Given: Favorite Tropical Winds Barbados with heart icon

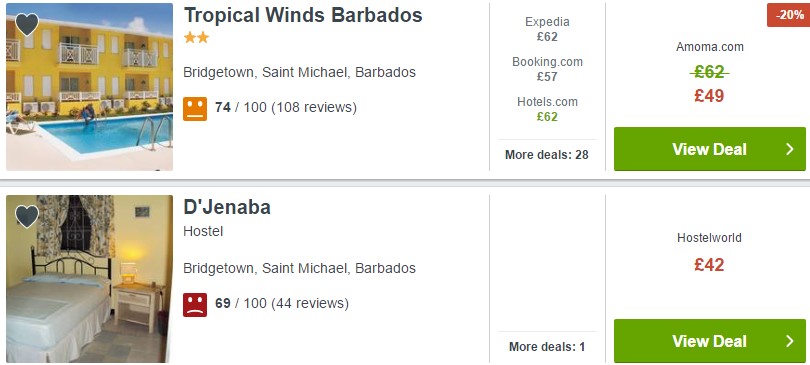Looking at the screenshot, I should pos(27,24).
